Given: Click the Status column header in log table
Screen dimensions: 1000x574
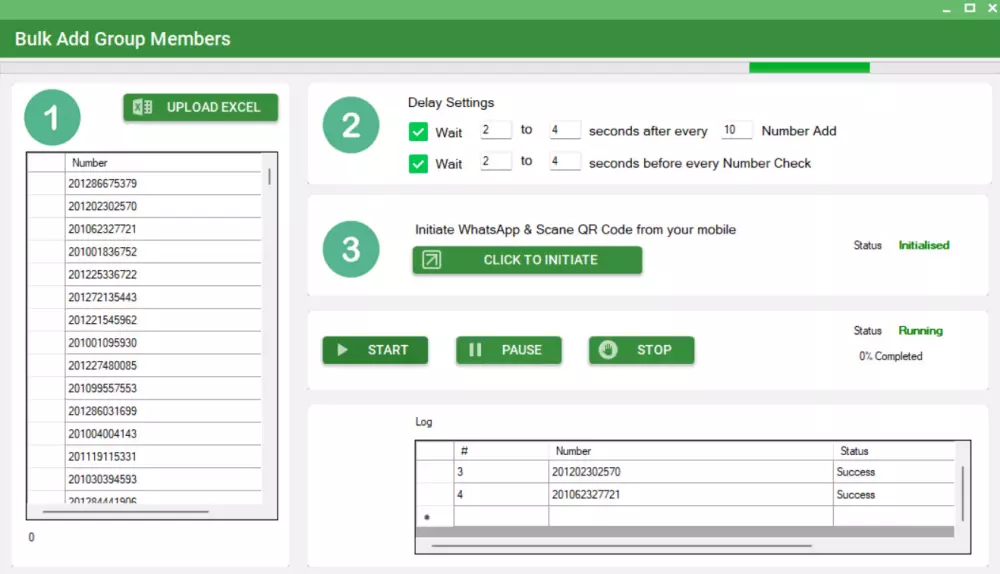Looking at the screenshot, I should point(893,451).
